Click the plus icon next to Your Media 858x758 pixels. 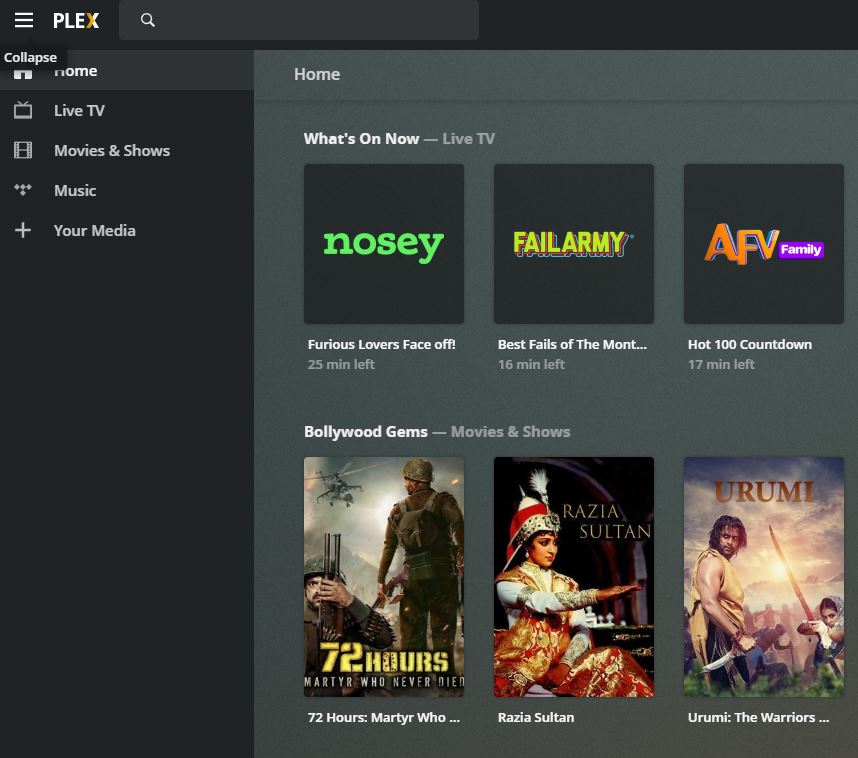coord(23,230)
